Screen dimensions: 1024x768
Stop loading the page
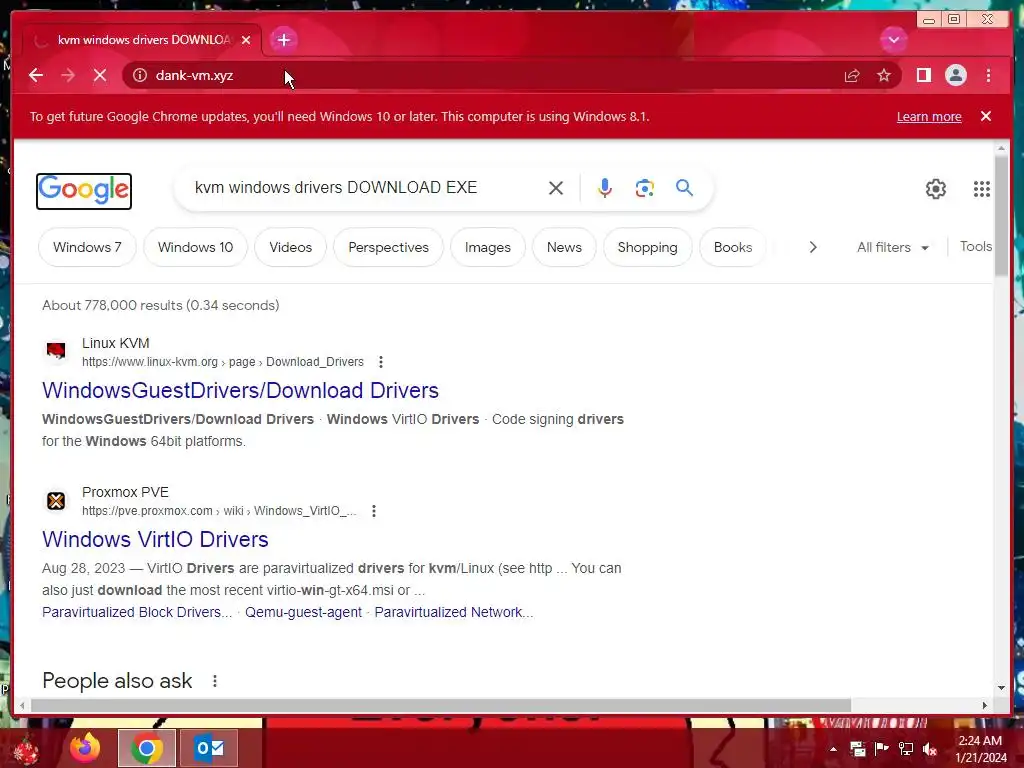100,76
